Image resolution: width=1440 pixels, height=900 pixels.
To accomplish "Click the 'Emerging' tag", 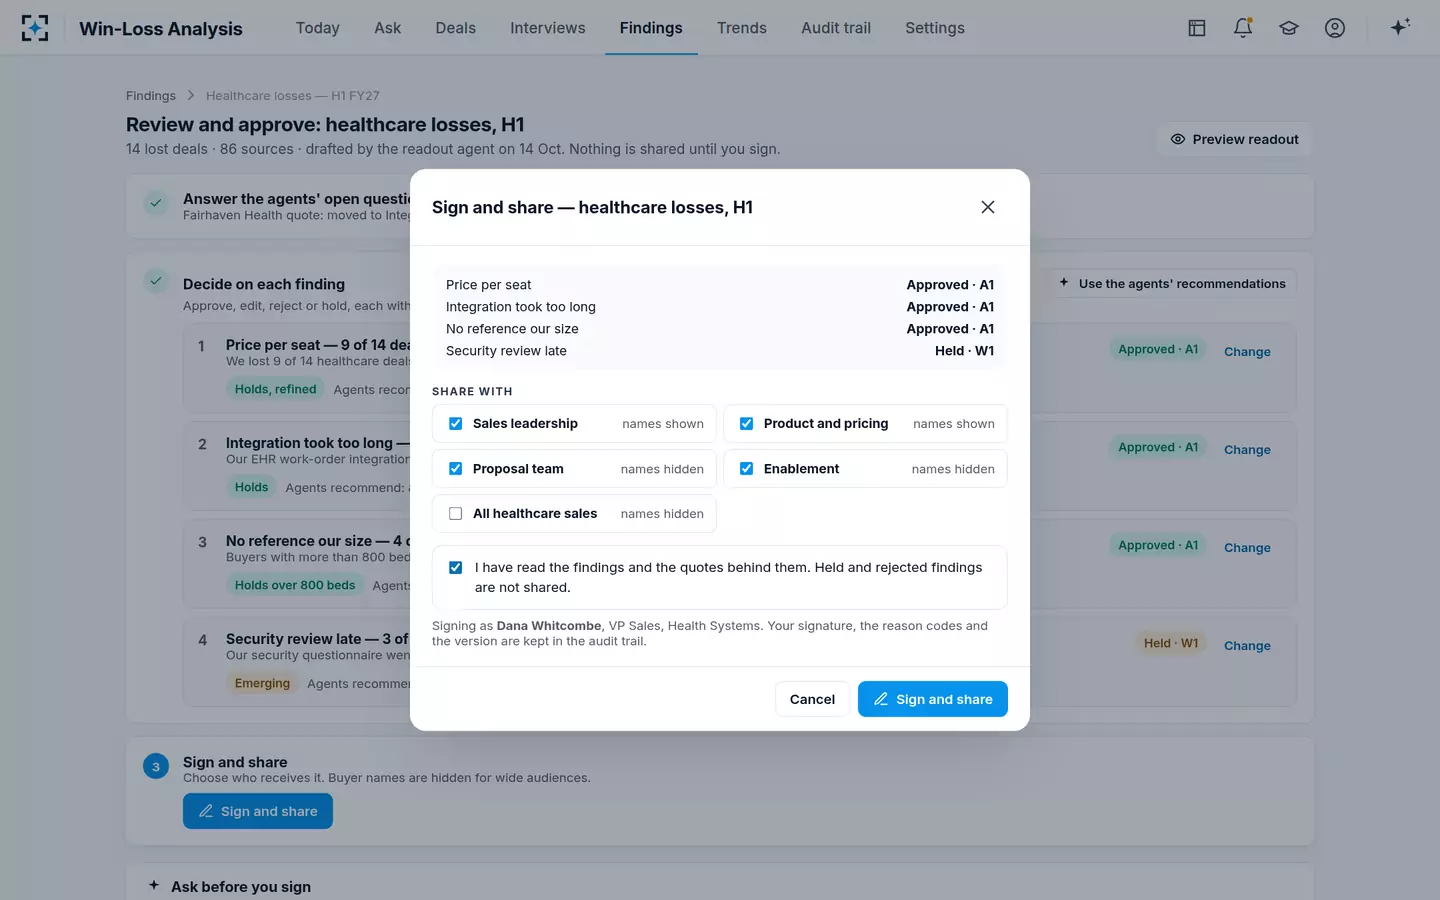I will 262,683.
